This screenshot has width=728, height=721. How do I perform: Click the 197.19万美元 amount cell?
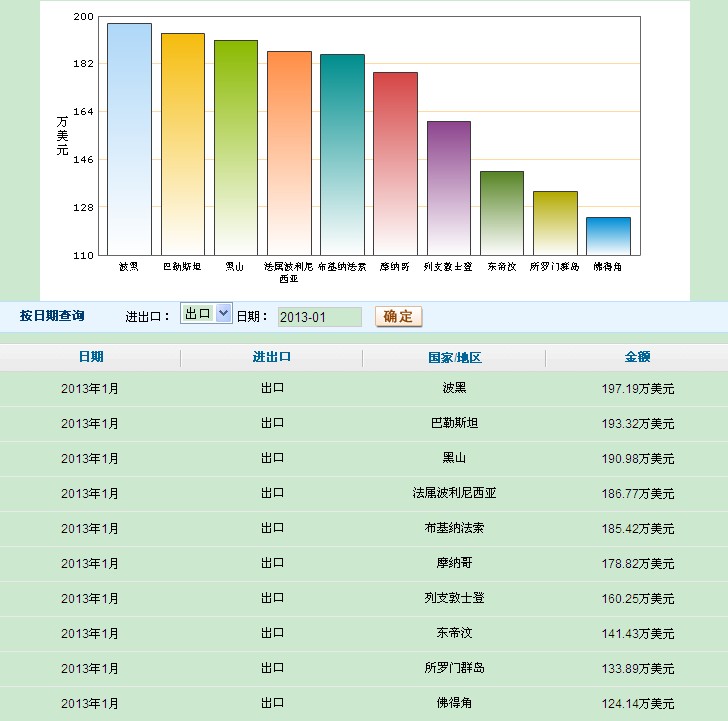[x=637, y=388]
